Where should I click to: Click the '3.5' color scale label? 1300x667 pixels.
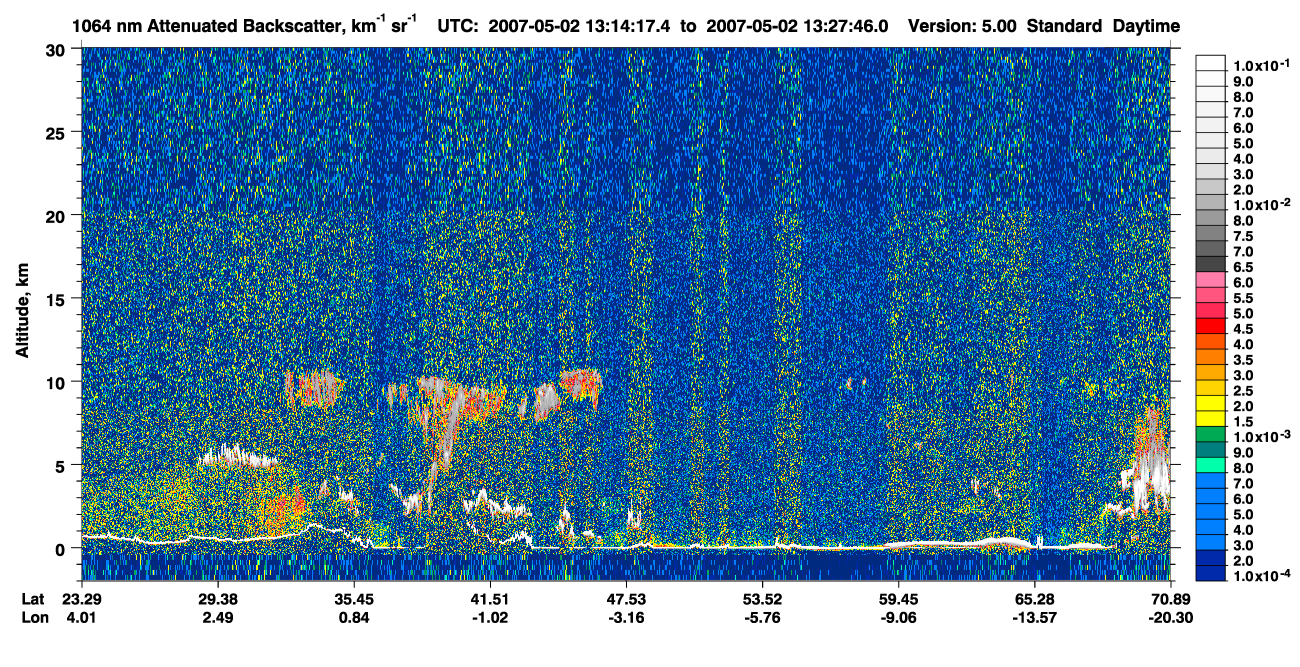tap(1243, 360)
